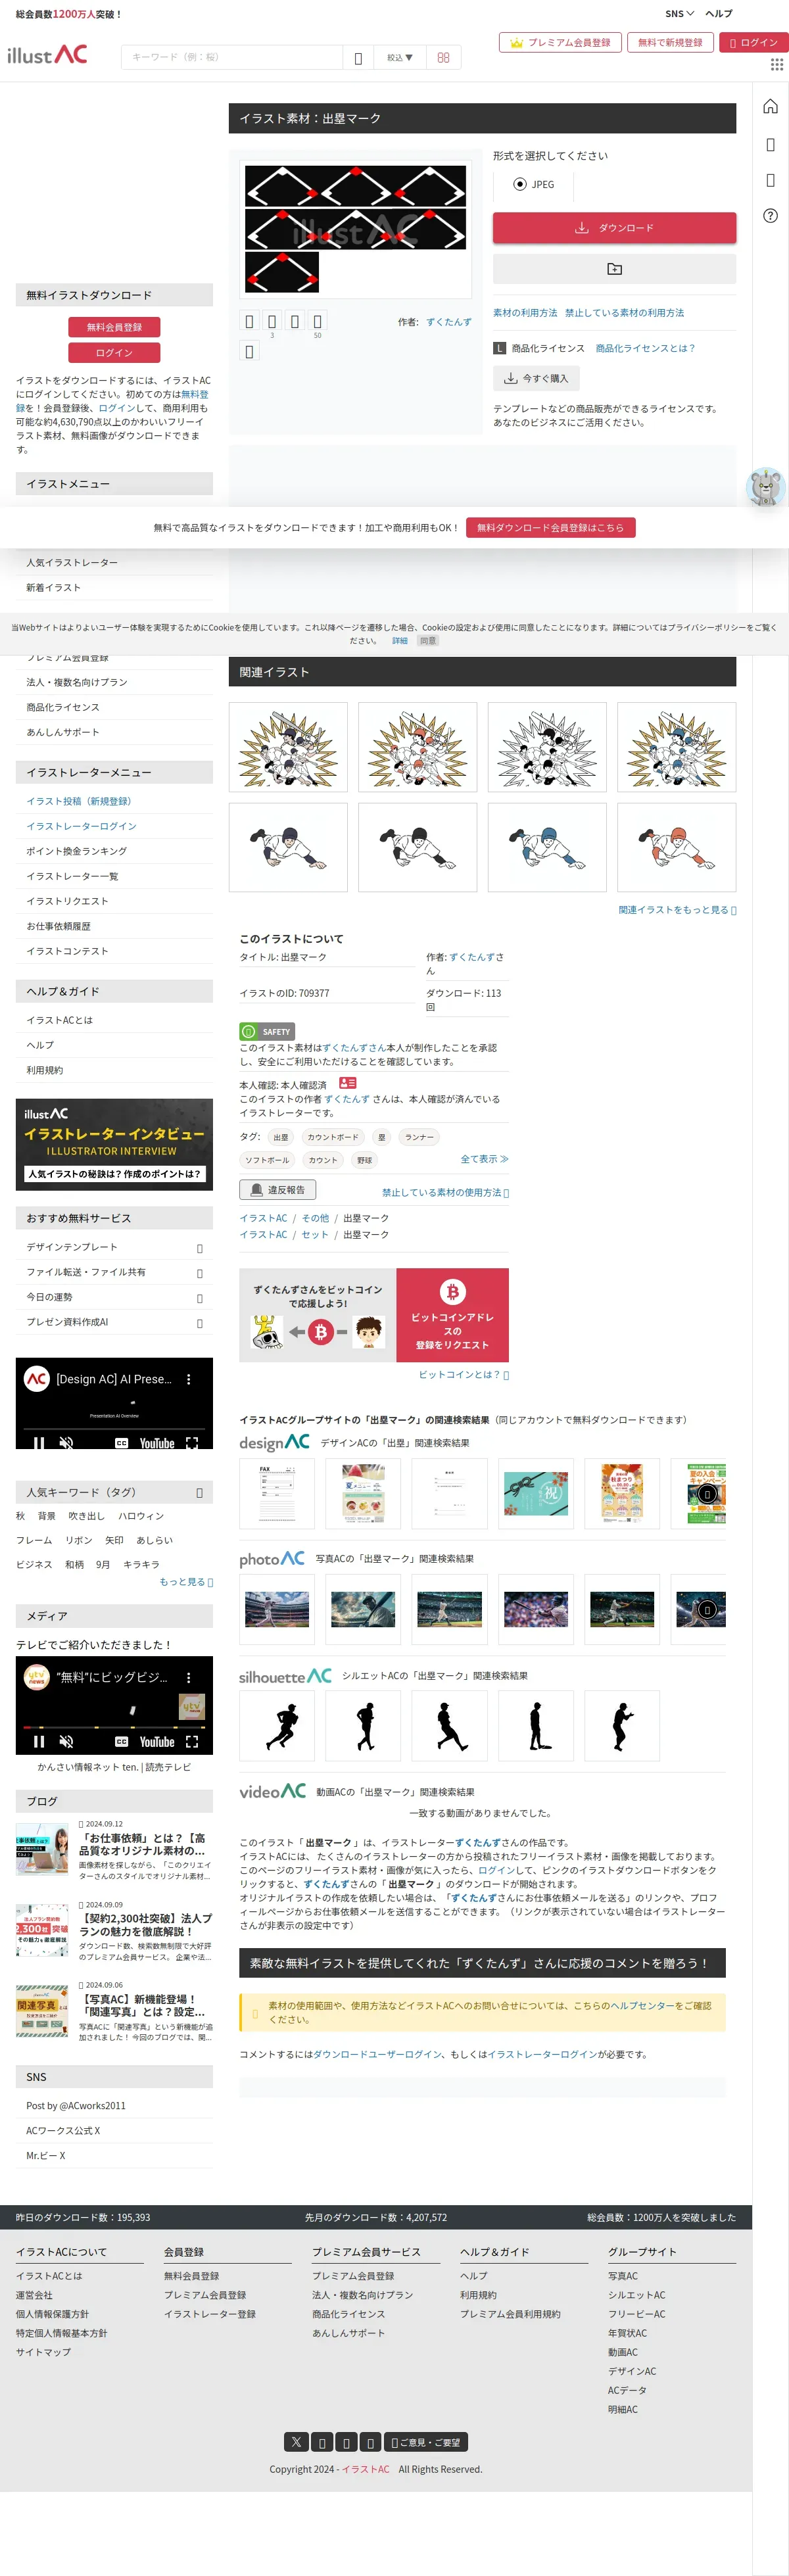This screenshot has height=2576, width=789.
Task: Click the ハロウィン popular keyword
Action: (141, 1516)
